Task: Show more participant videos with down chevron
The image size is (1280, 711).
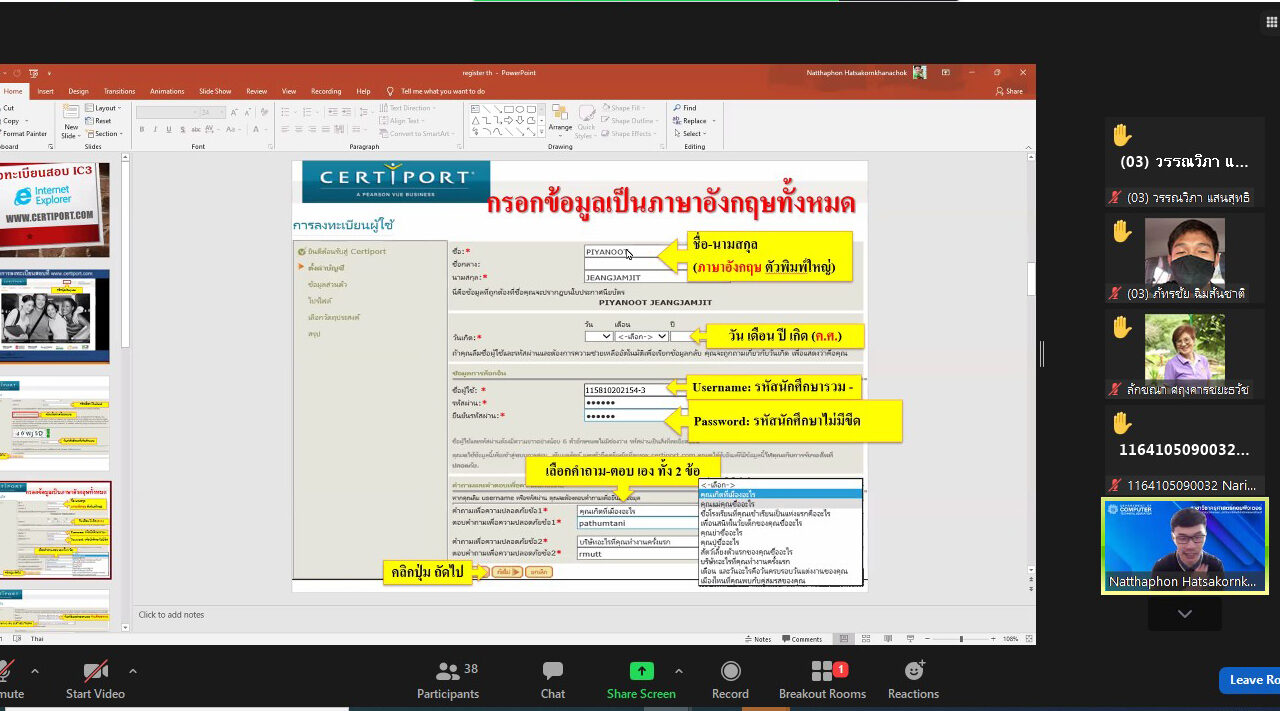Action: tap(1185, 614)
